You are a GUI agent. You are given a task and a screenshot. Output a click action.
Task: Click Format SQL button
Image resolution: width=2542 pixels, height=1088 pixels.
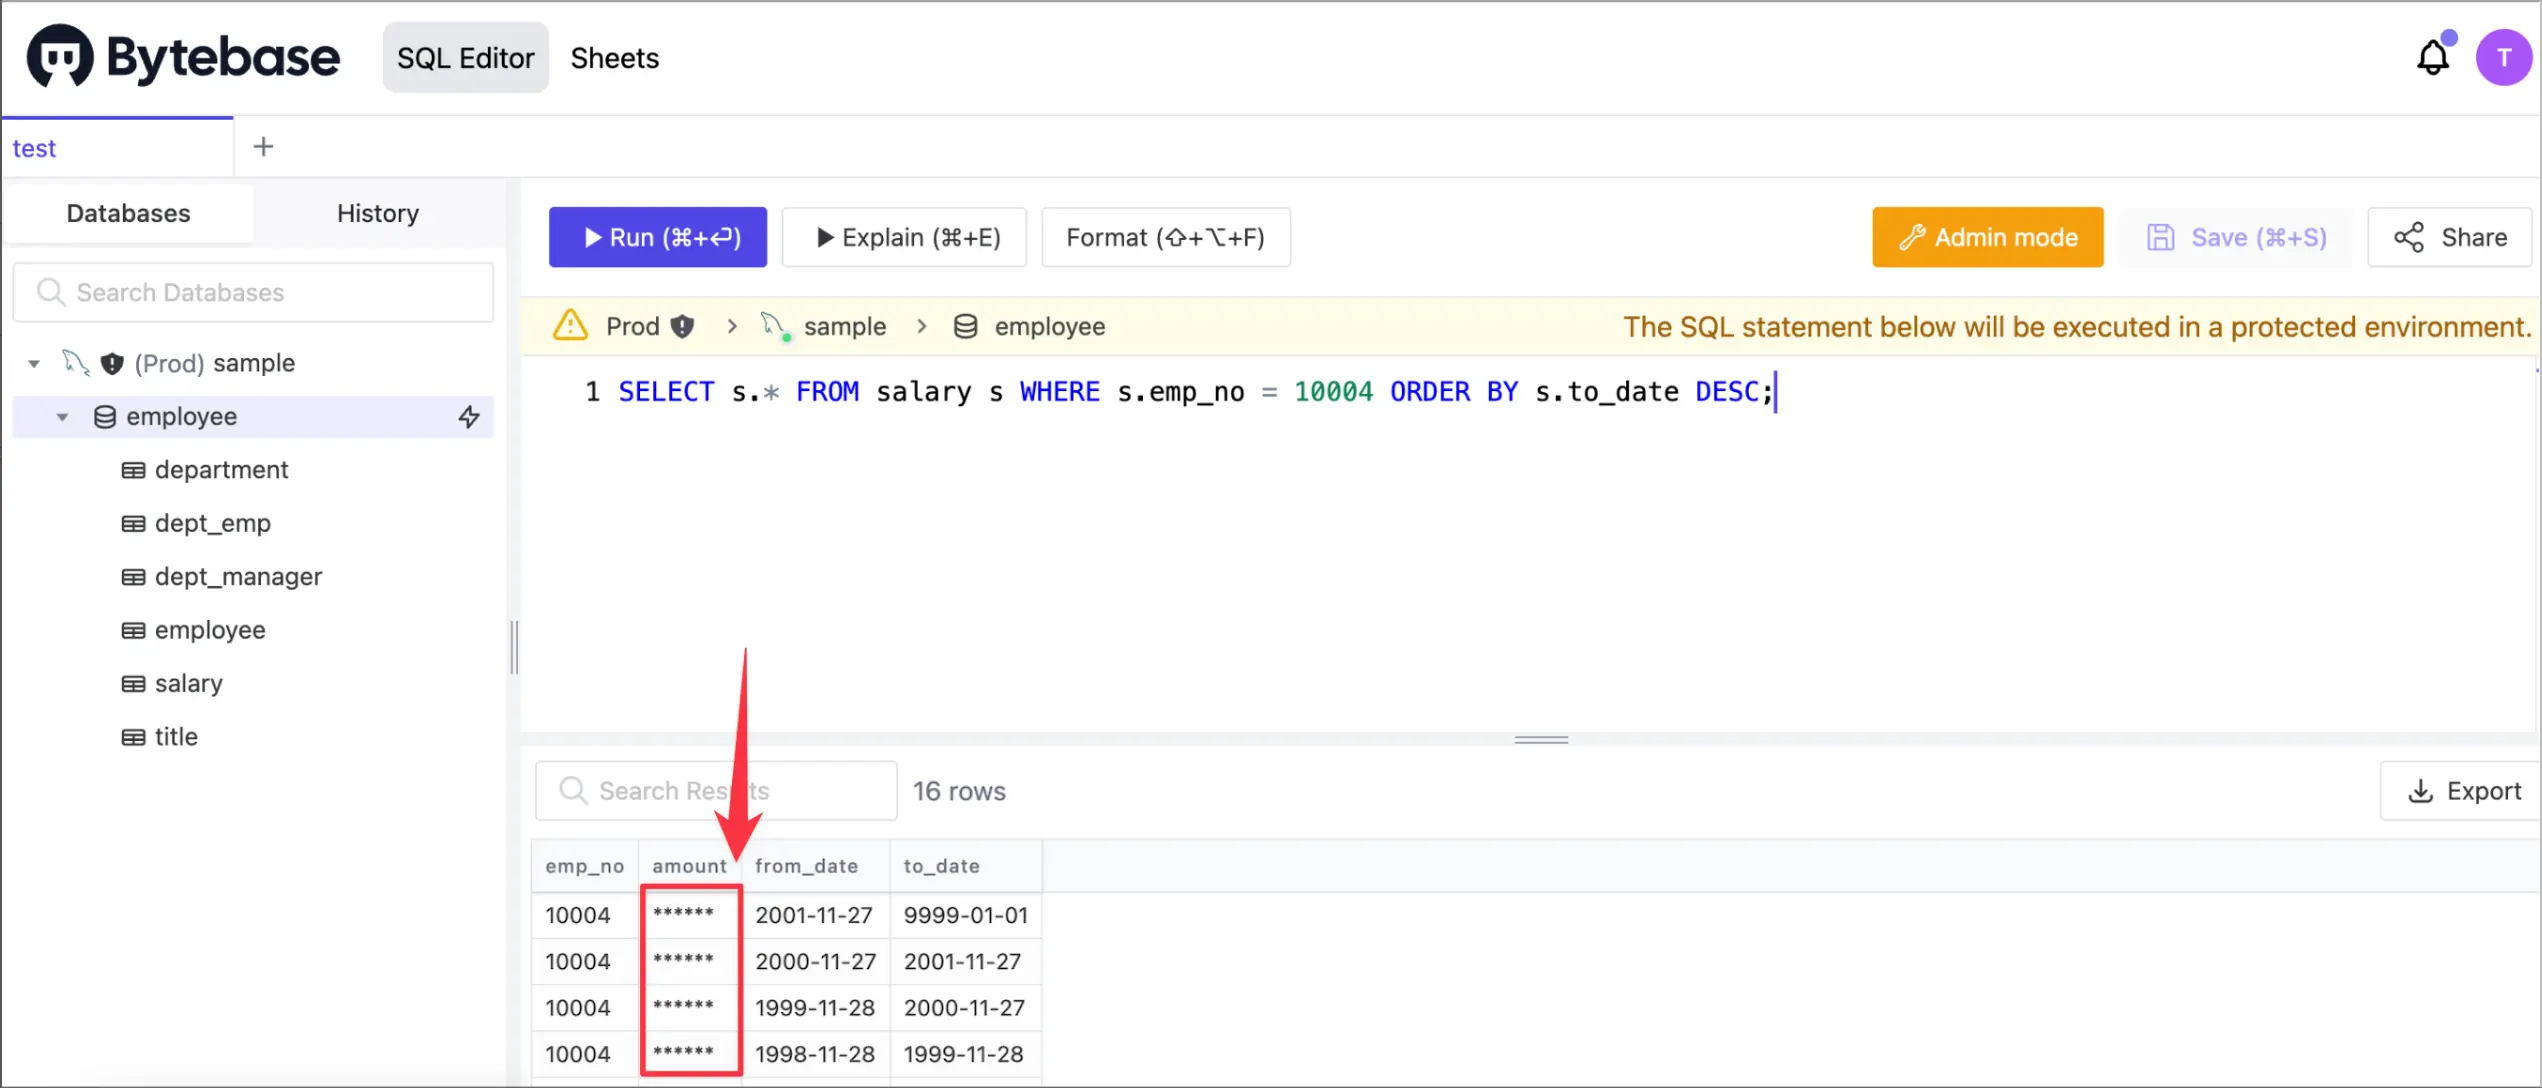[1166, 237]
